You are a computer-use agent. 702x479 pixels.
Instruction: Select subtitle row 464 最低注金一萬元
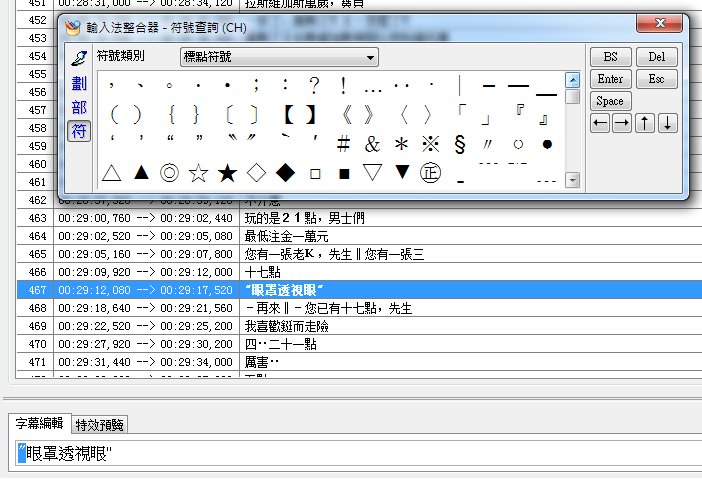[x=359, y=236]
